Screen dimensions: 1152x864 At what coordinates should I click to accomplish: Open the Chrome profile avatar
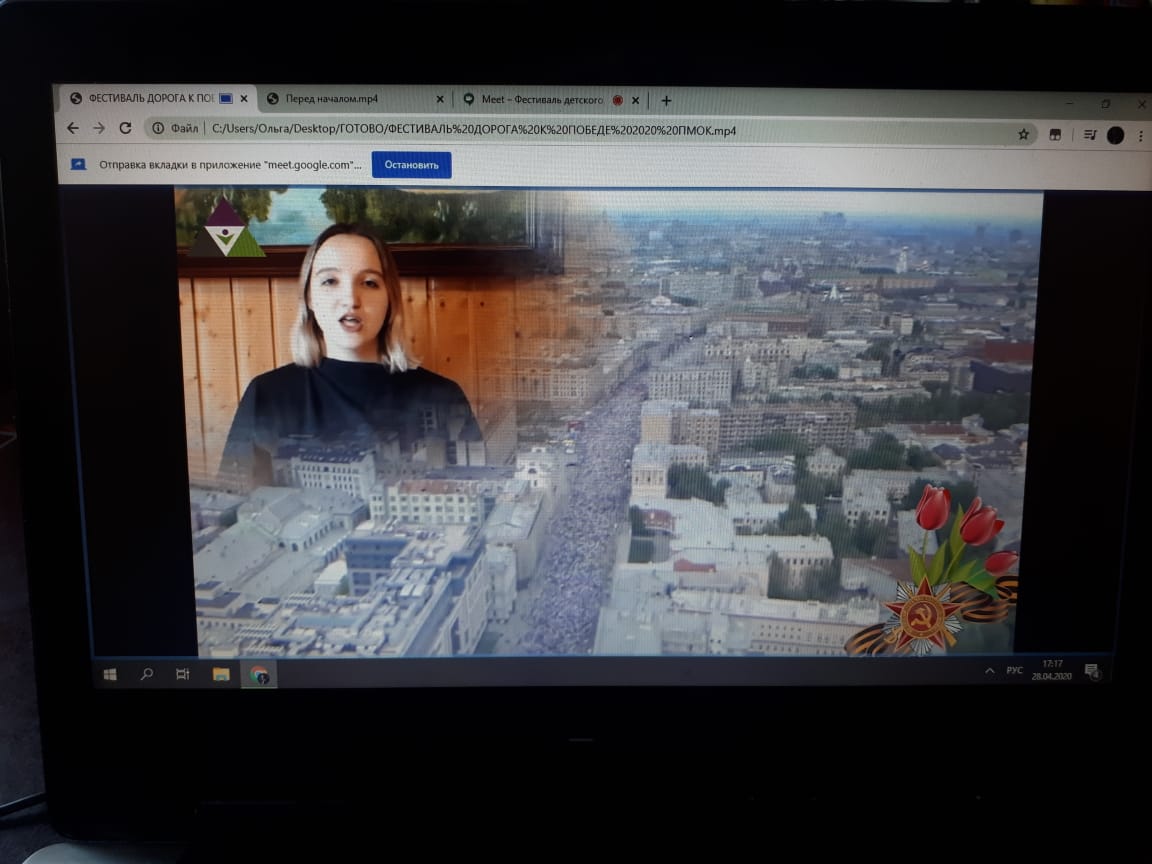coord(1115,135)
